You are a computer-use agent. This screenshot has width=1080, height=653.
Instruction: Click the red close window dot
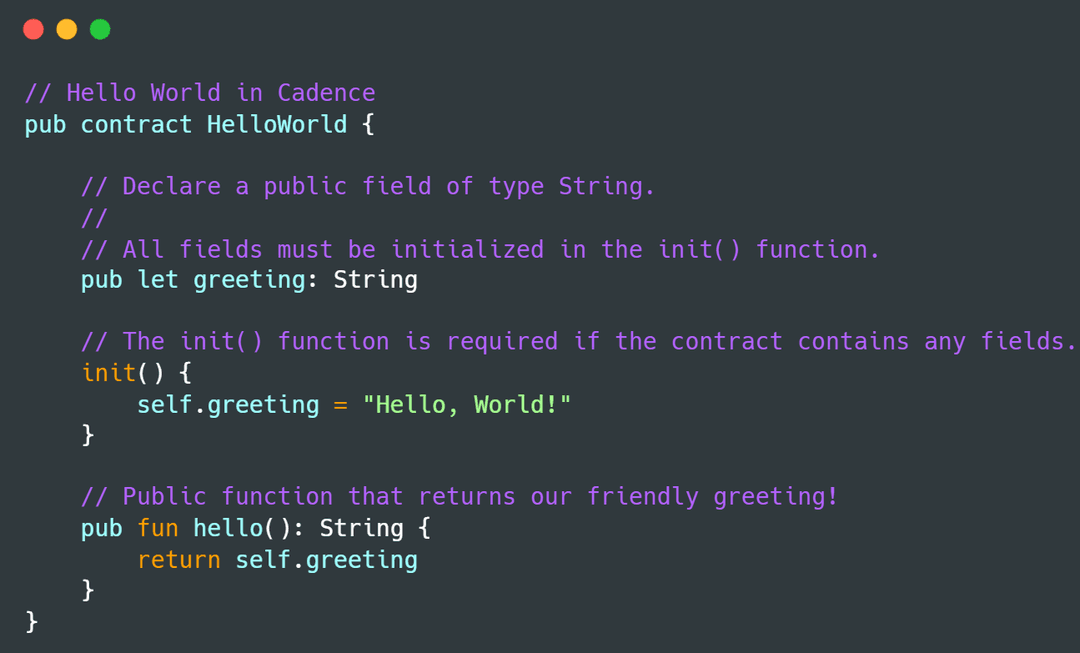pyautogui.click(x=33, y=30)
